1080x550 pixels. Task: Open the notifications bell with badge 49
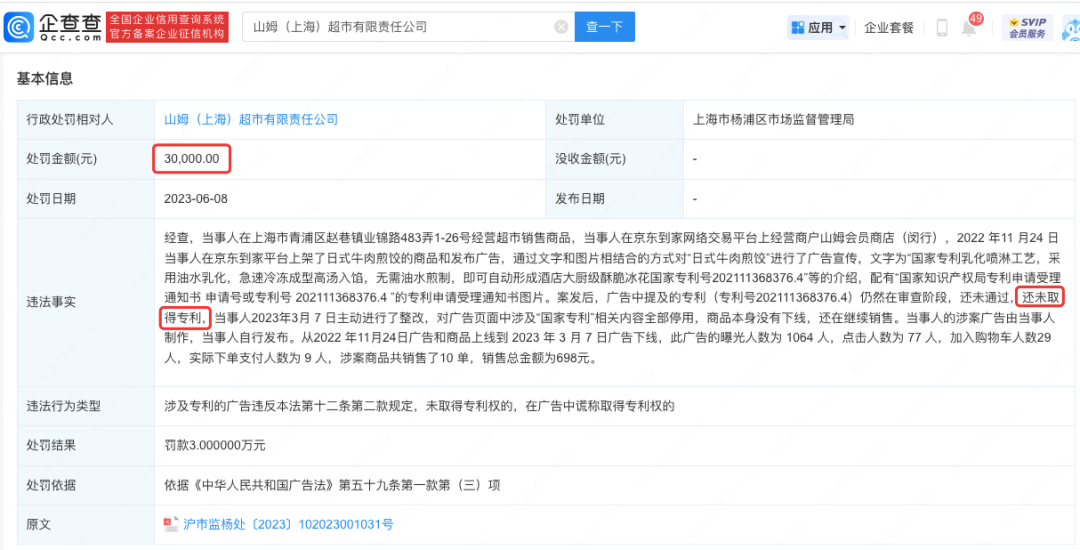(x=970, y=28)
